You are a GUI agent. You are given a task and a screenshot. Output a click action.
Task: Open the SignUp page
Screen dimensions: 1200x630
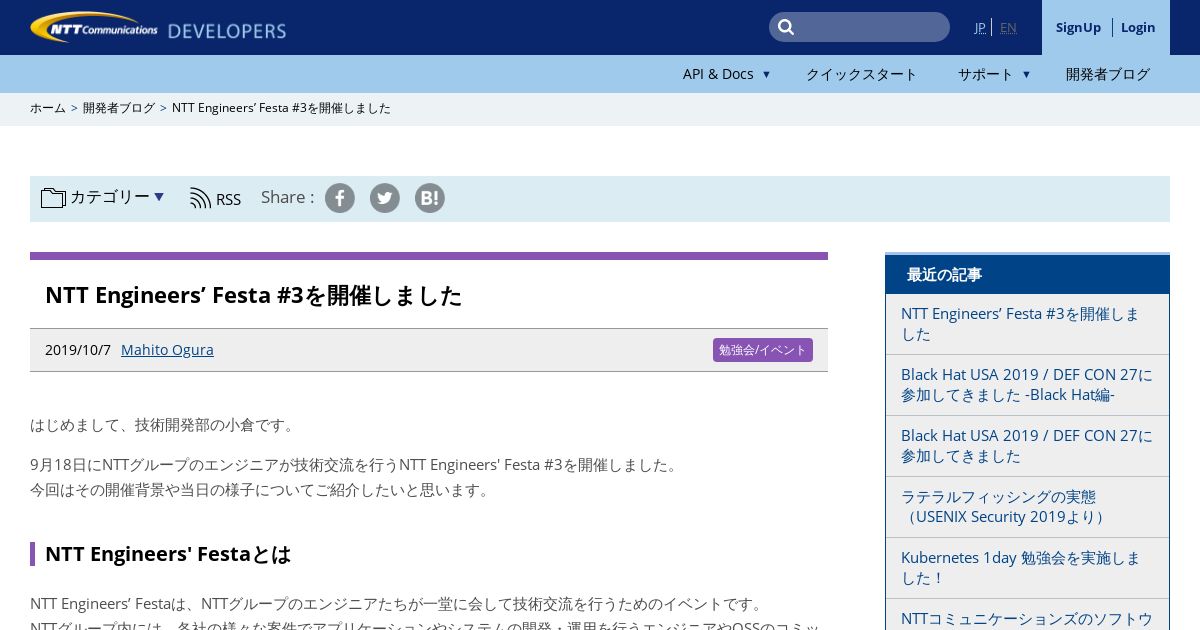point(1078,27)
